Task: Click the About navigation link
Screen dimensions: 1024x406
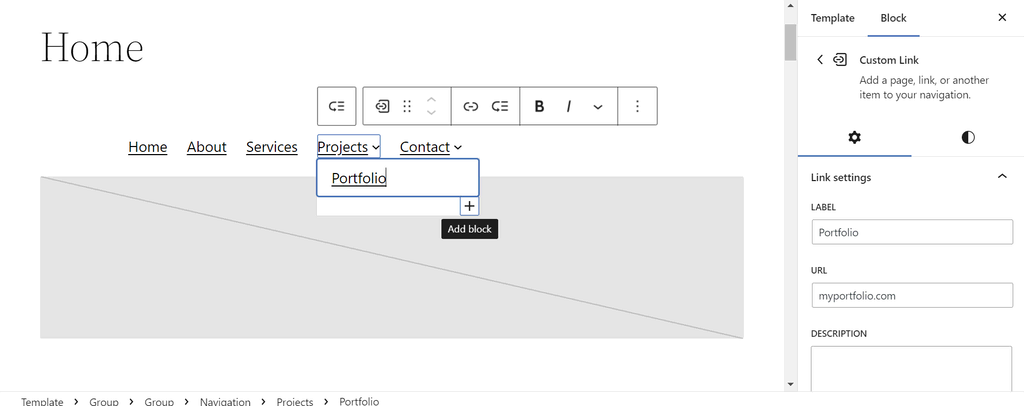Action: [x=206, y=147]
